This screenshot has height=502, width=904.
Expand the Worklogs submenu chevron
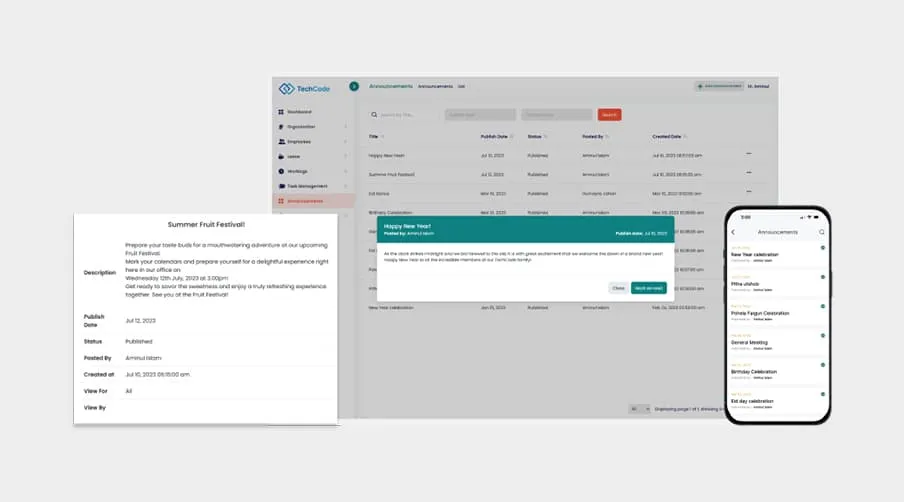coord(346,172)
